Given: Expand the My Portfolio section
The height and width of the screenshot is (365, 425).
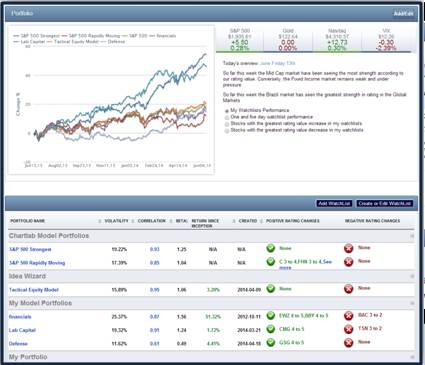Looking at the screenshot, I should [412, 357].
